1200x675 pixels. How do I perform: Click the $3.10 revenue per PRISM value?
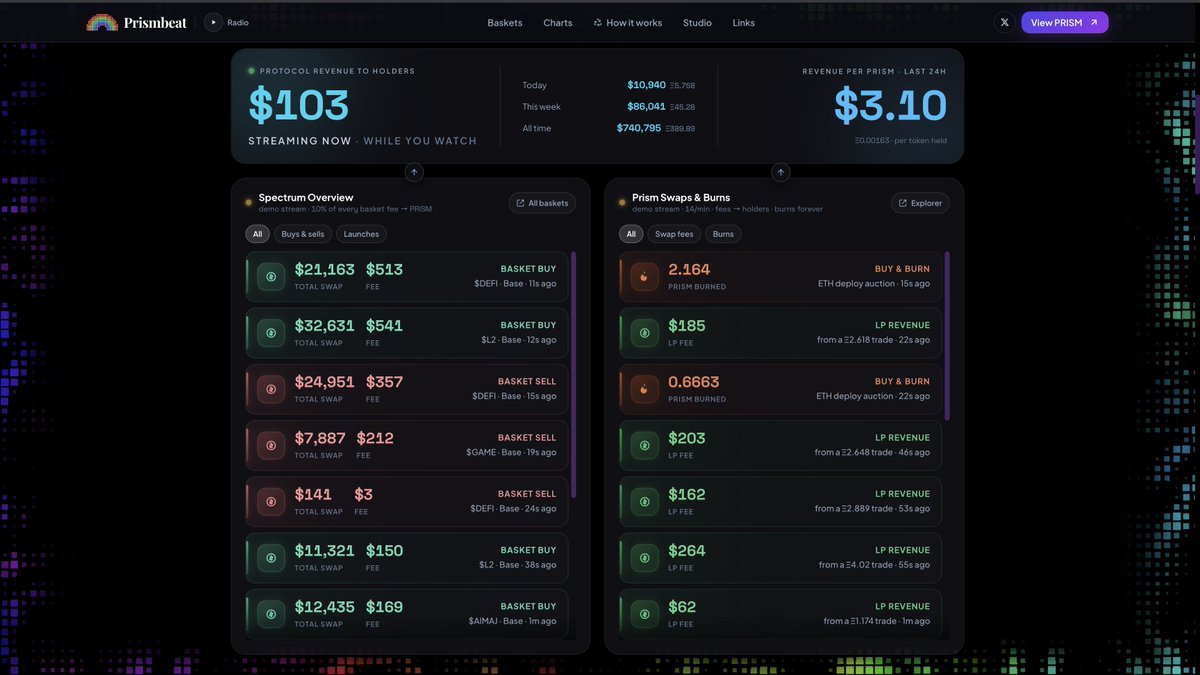point(890,105)
